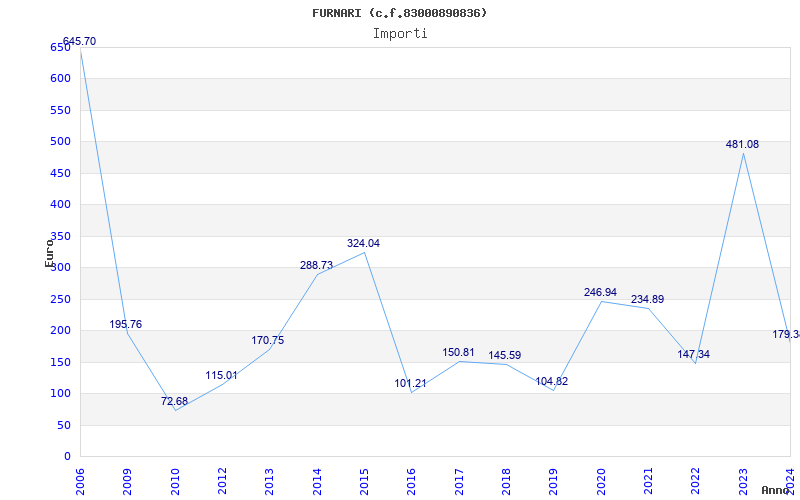The height and width of the screenshot is (500, 800).
Task: Click the 100 y-axis tick label
Action: (x=60, y=393)
